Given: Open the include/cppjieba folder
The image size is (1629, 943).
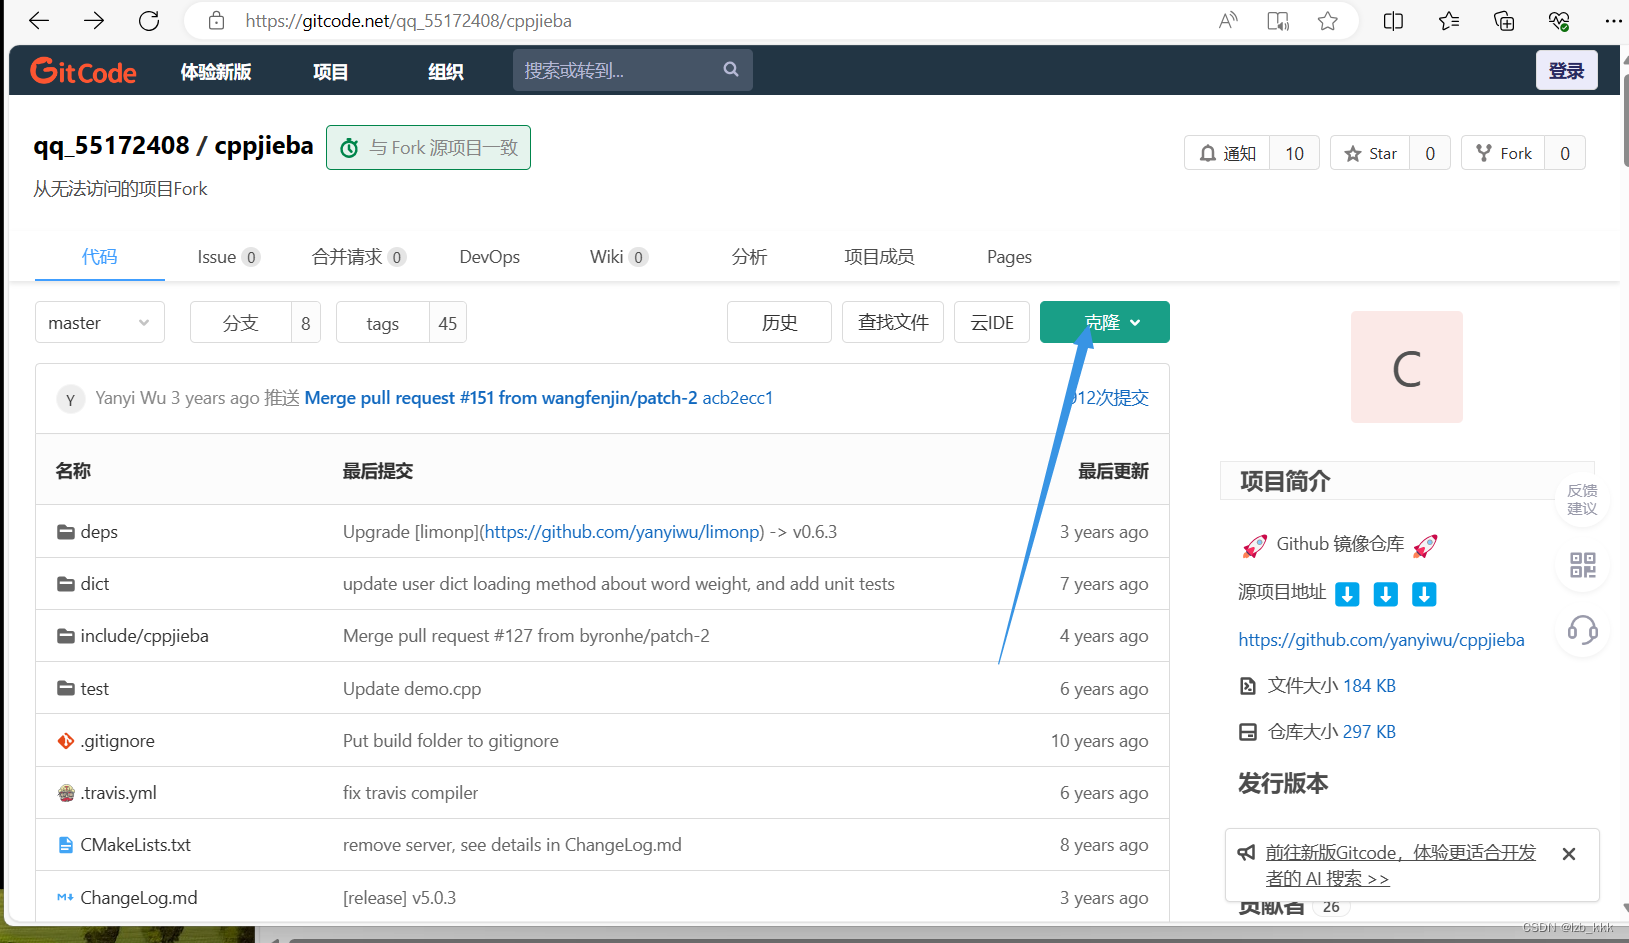Looking at the screenshot, I should tap(144, 636).
